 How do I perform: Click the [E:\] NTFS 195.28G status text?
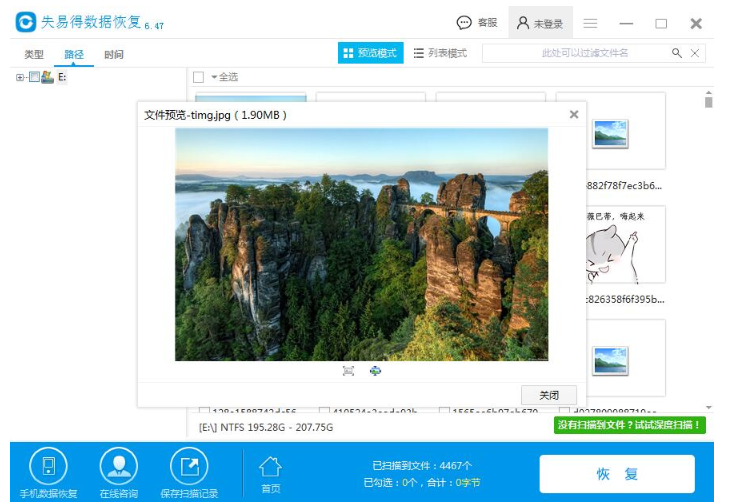(266, 427)
